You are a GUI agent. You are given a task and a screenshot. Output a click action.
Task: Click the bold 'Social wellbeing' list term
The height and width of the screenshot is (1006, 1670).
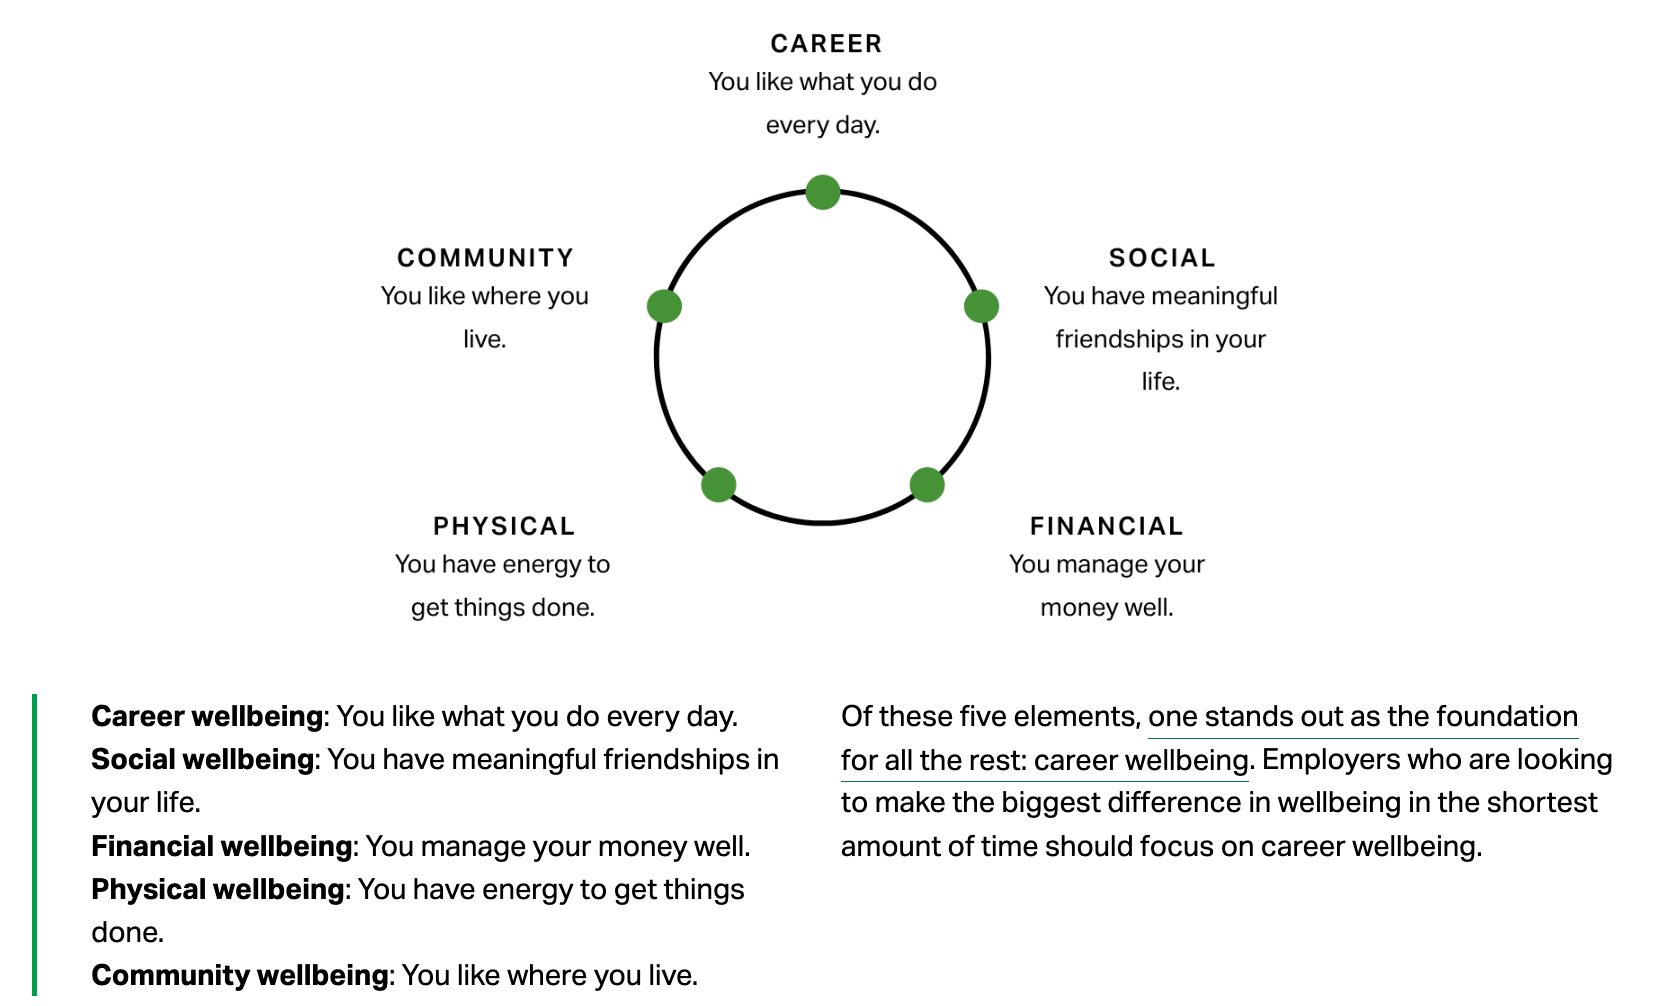pos(203,760)
